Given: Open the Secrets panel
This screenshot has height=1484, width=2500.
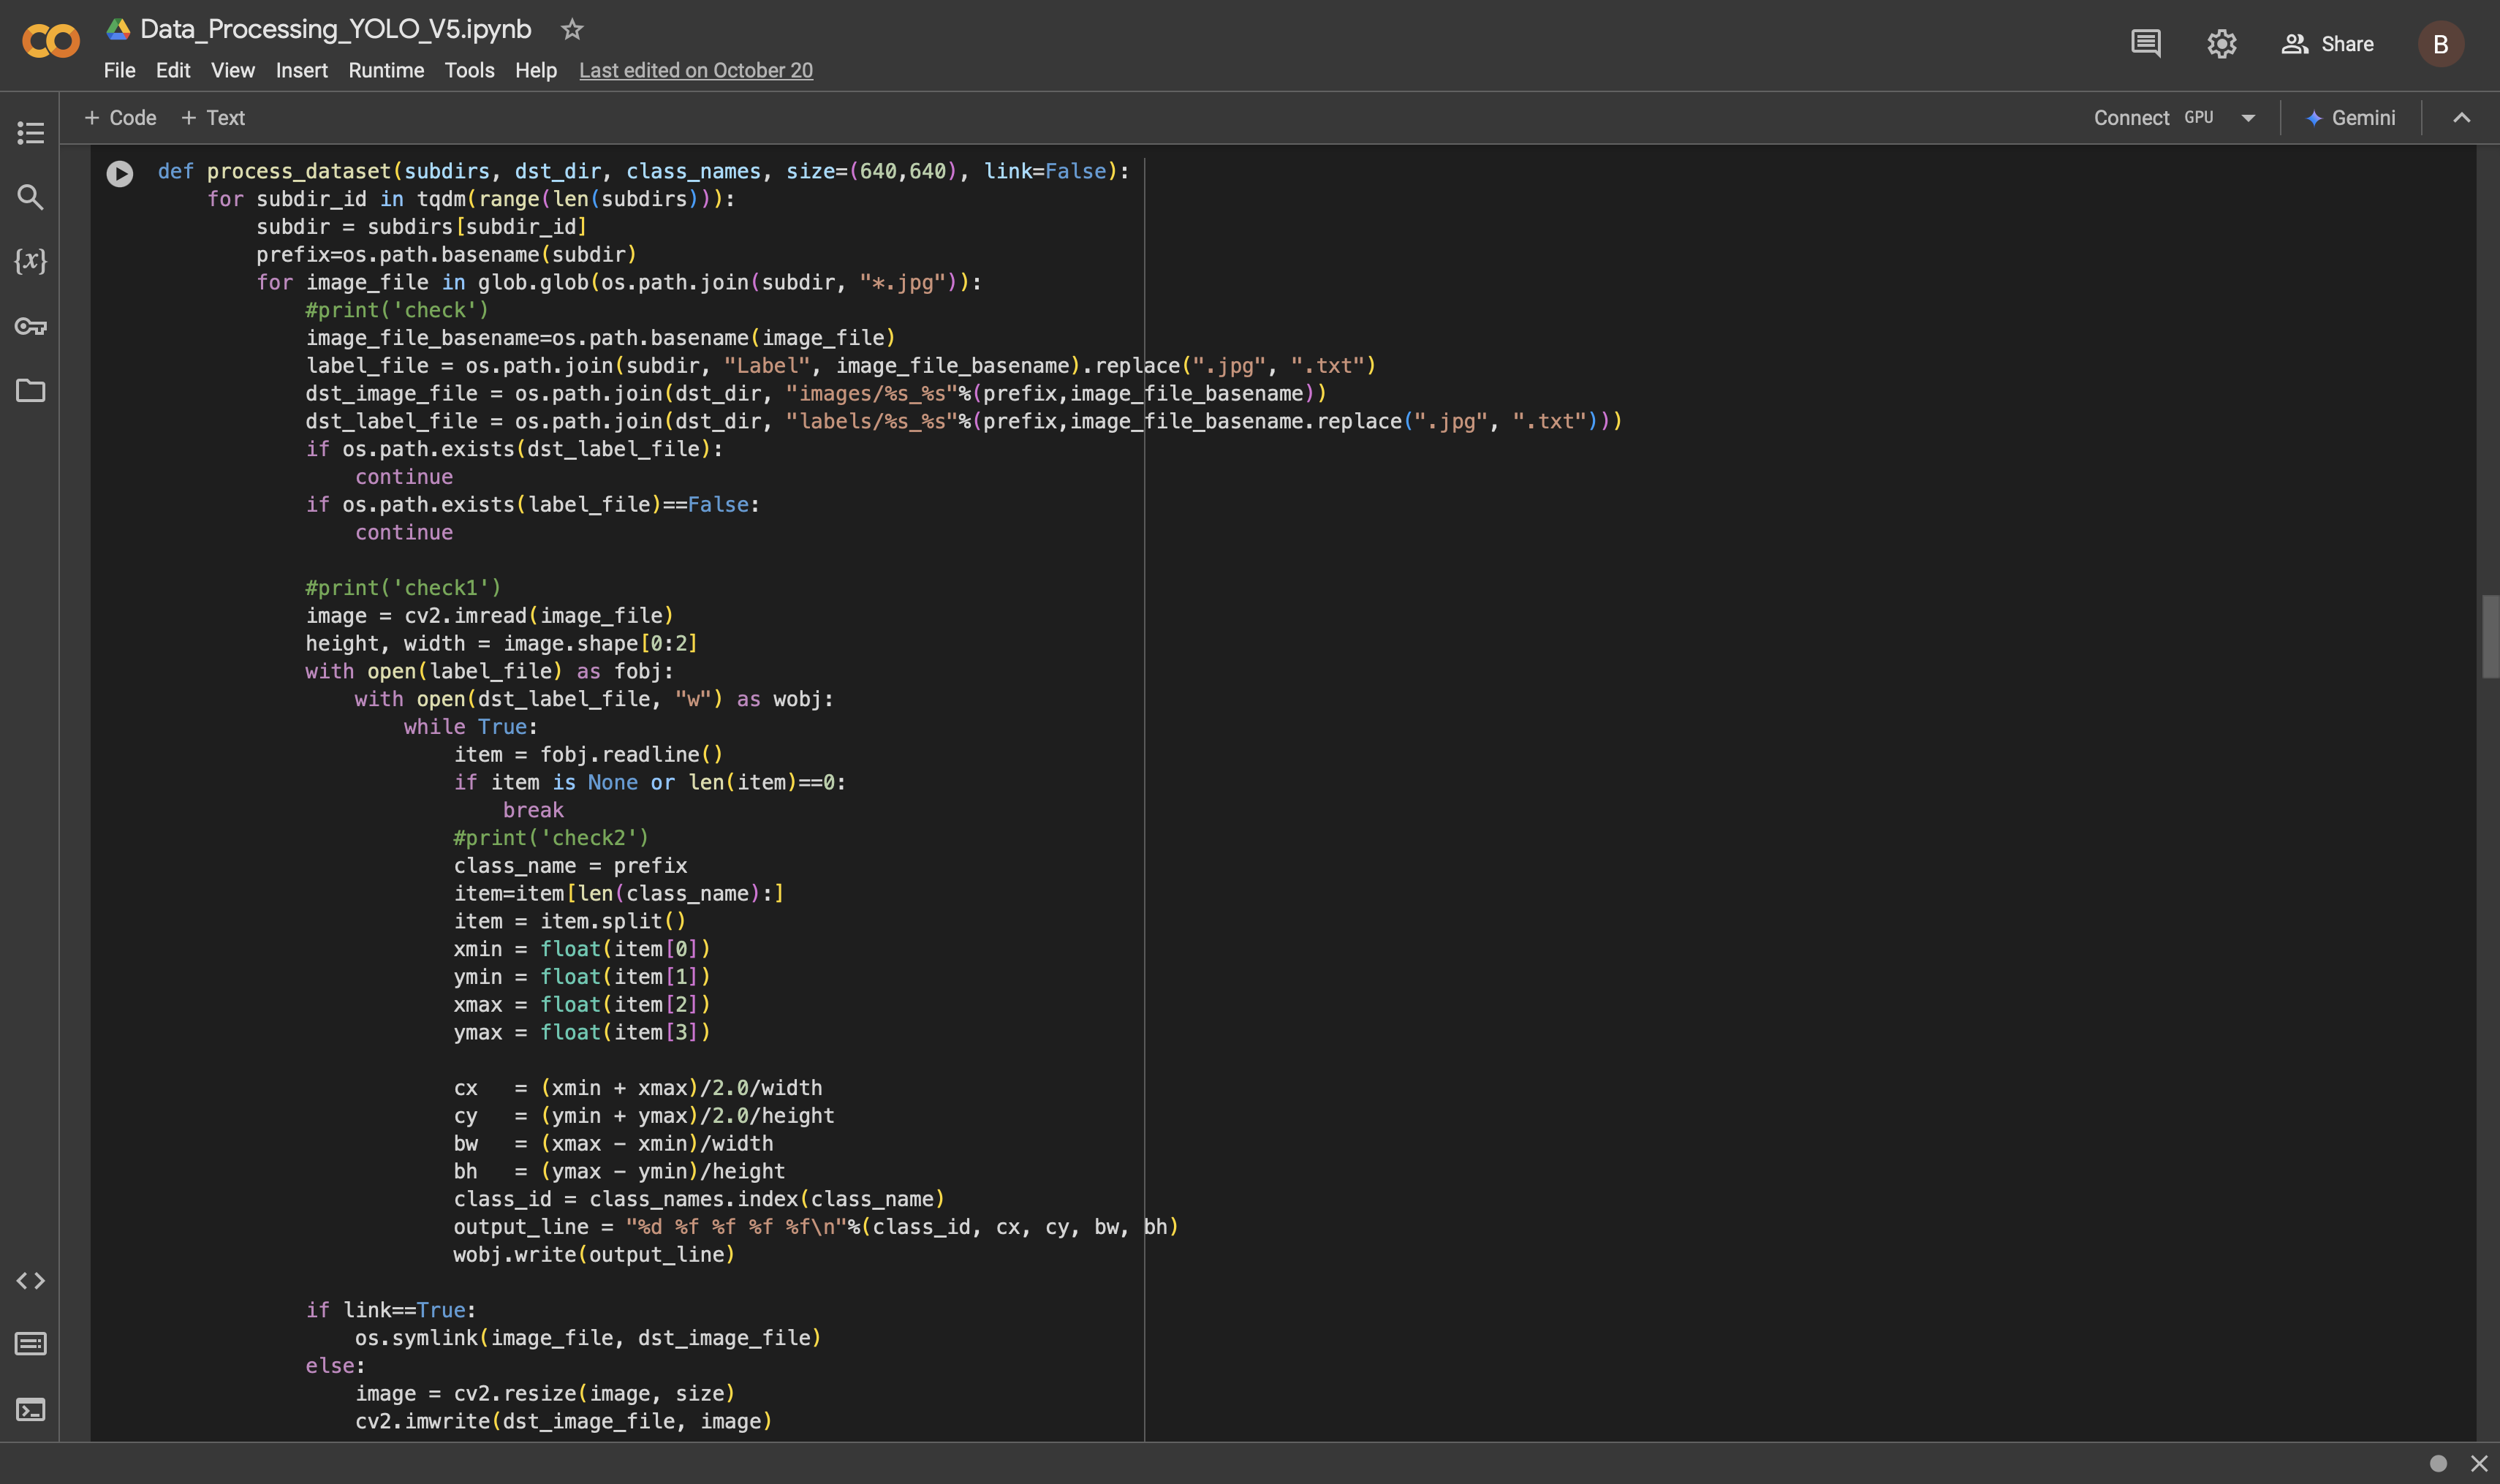Looking at the screenshot, I should pos(29,326).
